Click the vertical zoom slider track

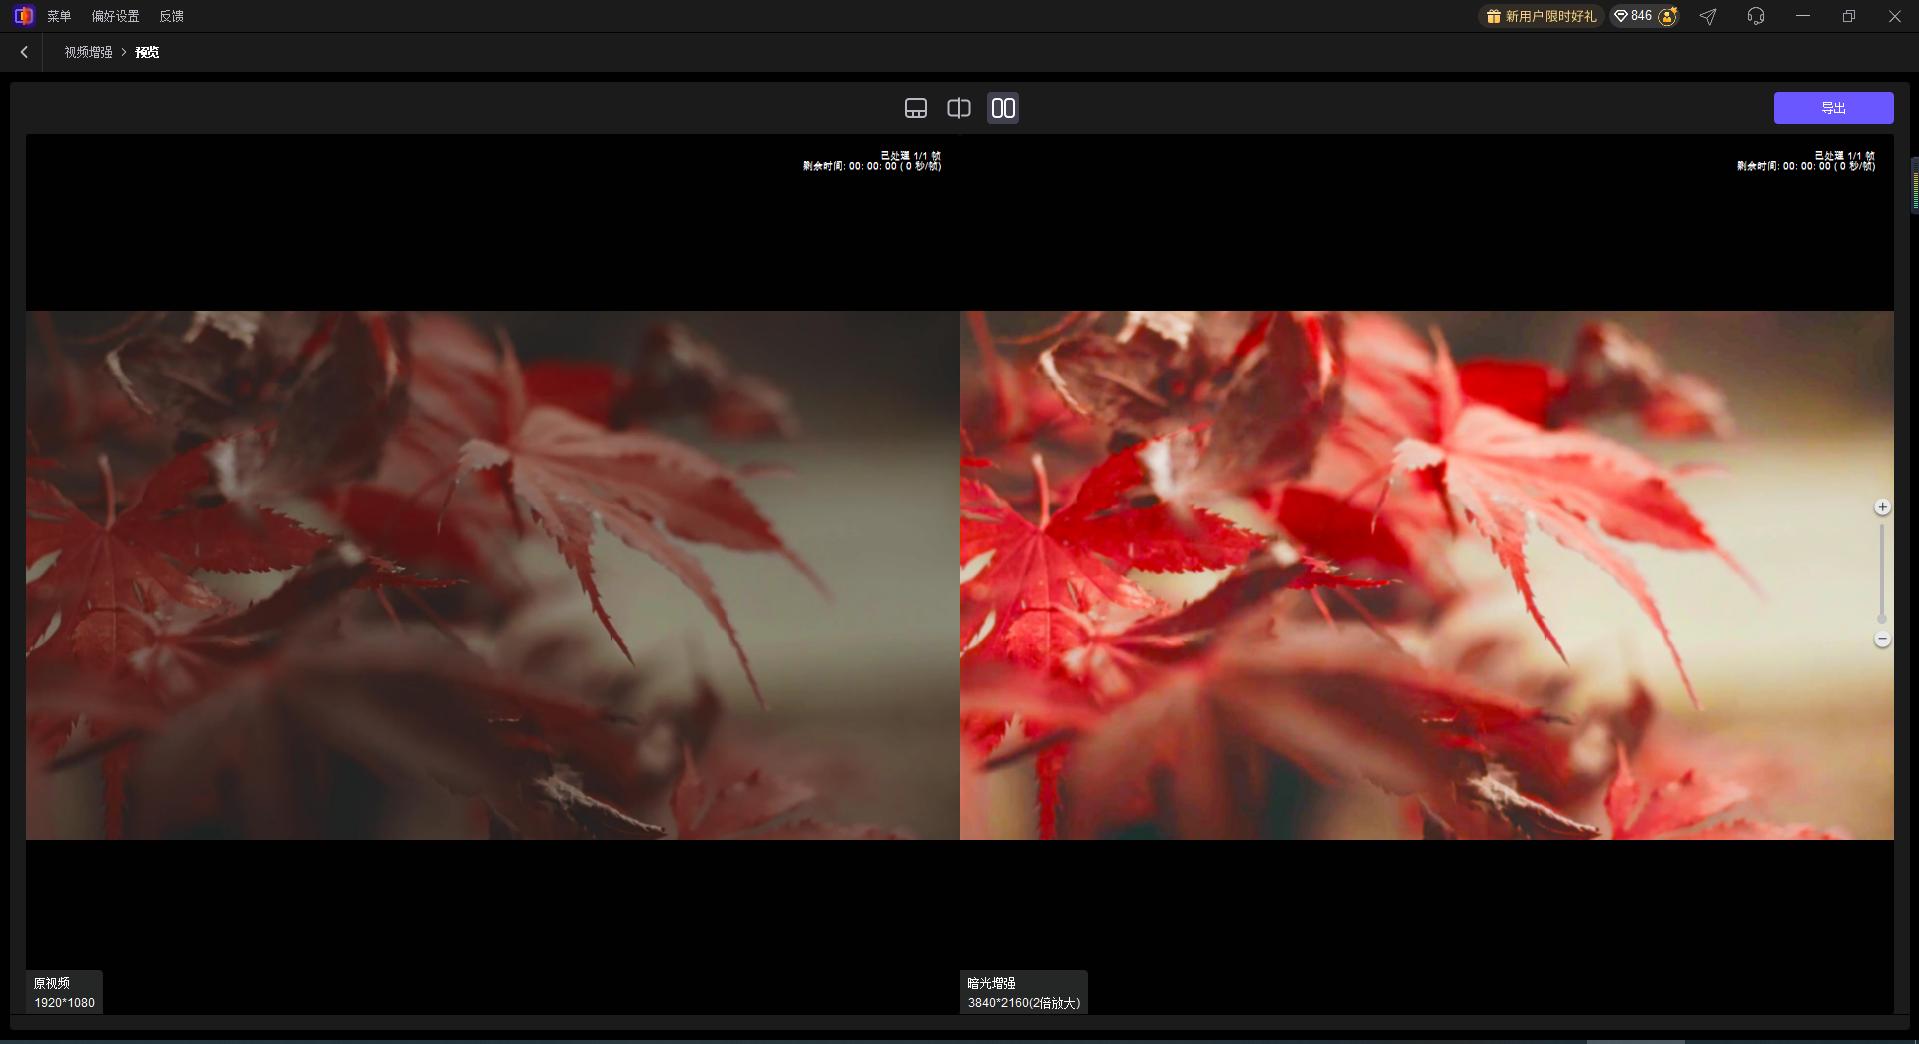point(1881,572)
